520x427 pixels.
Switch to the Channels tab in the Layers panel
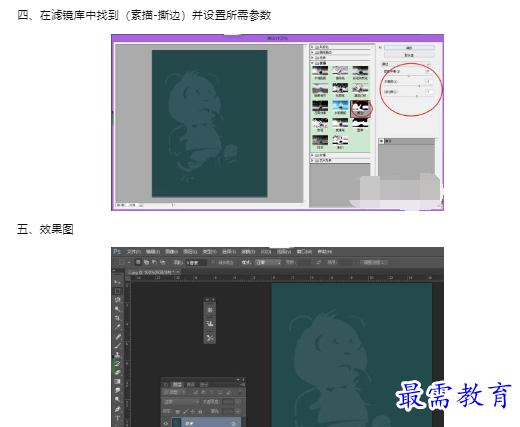coord(190,385)
